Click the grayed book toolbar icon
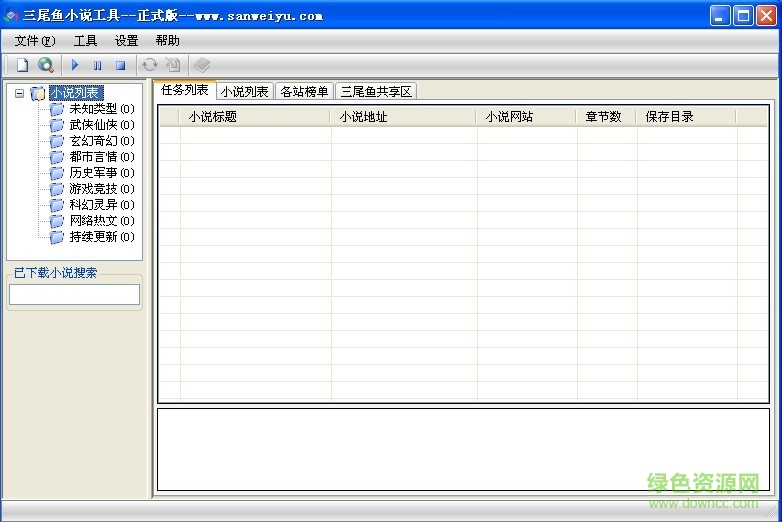 [202, 65]
